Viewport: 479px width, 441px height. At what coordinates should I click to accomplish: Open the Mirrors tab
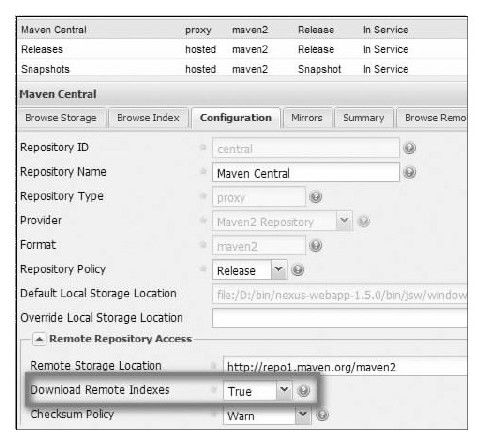click(307, 118)
